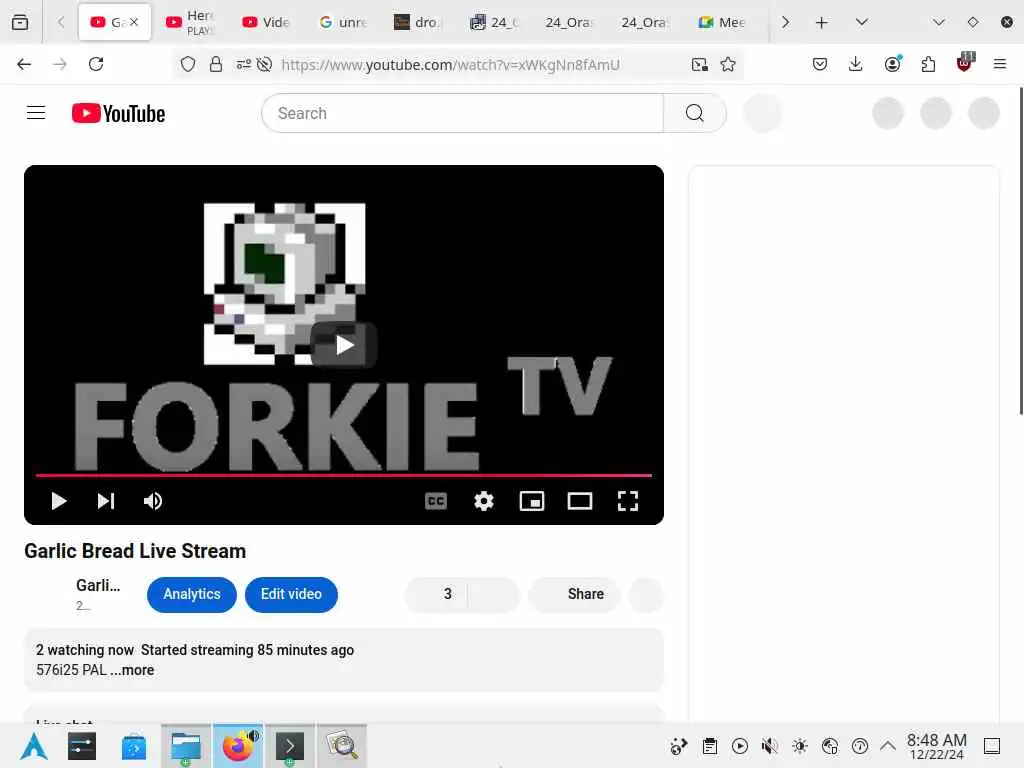Click the YouTube URL address bar

click(x=451, y=64)
